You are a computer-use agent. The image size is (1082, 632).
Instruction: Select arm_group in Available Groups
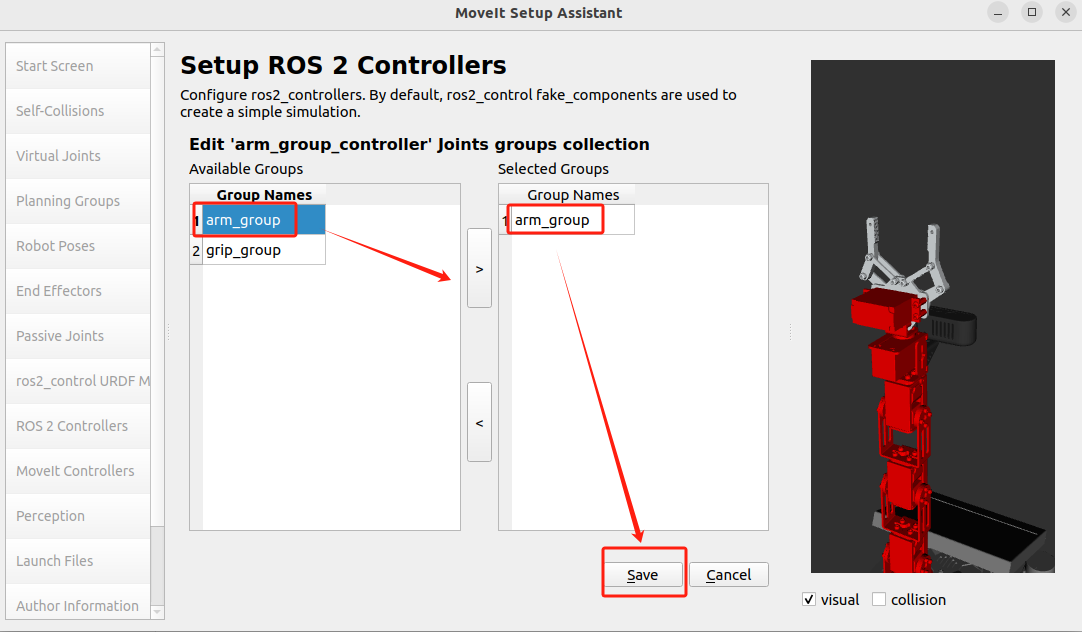point(264,220)
